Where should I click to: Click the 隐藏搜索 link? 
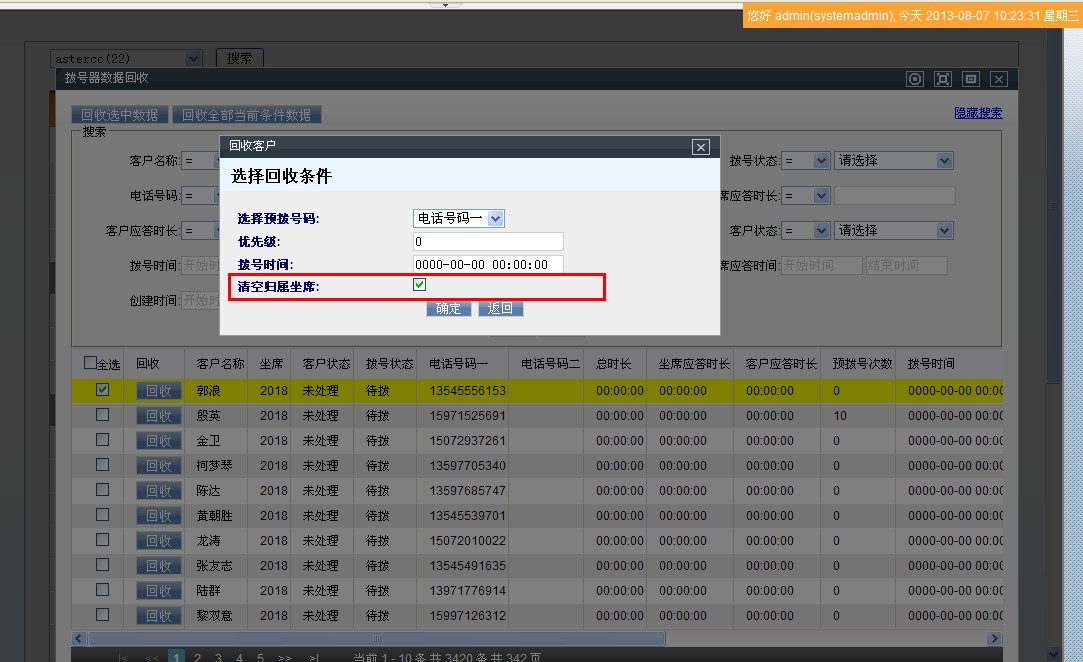(977, 114)
